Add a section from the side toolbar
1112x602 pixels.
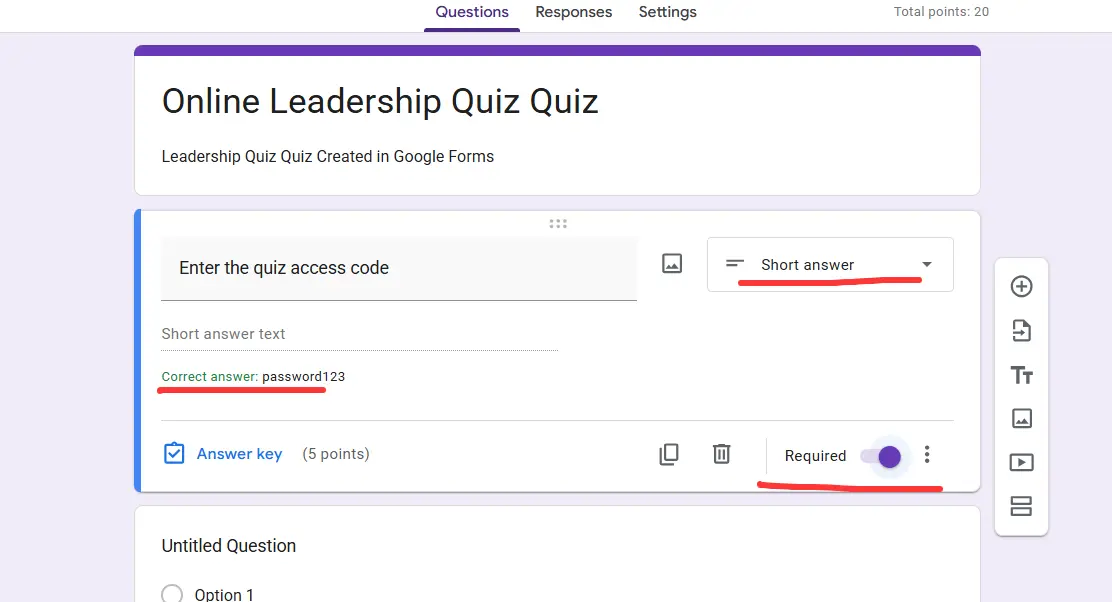pos(1021,506)
